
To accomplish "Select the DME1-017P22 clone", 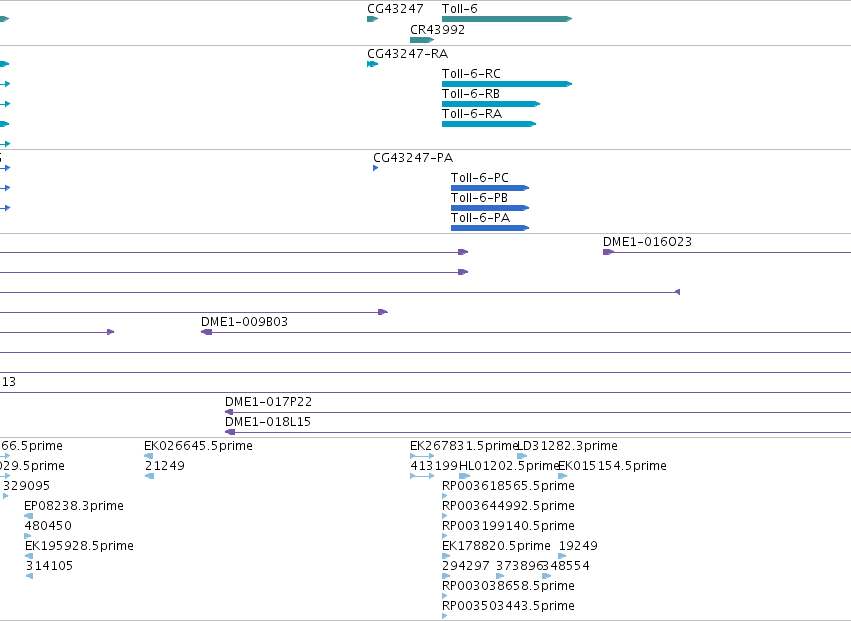I will (538, 413).
